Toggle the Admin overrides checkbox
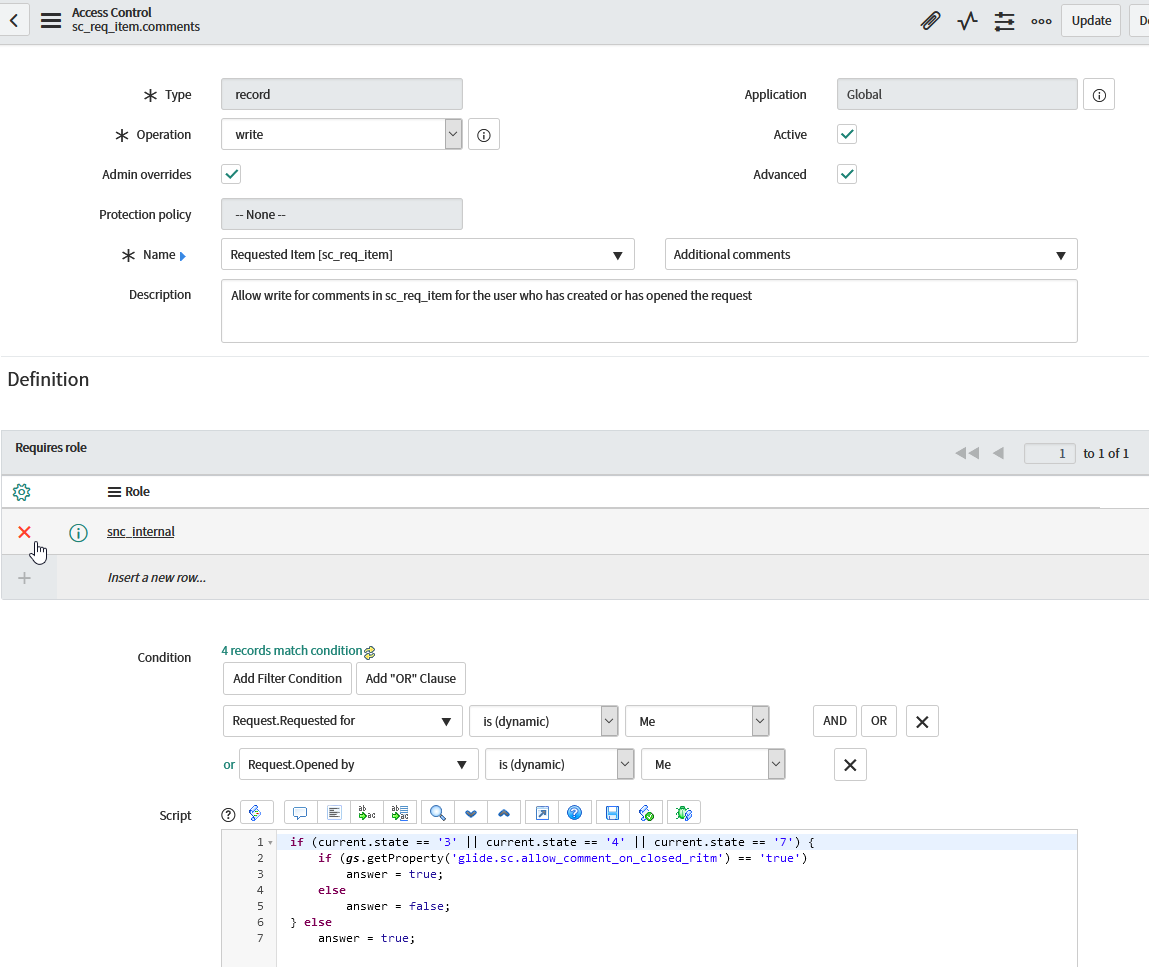 pyautogui.click(x=231, y=174)
